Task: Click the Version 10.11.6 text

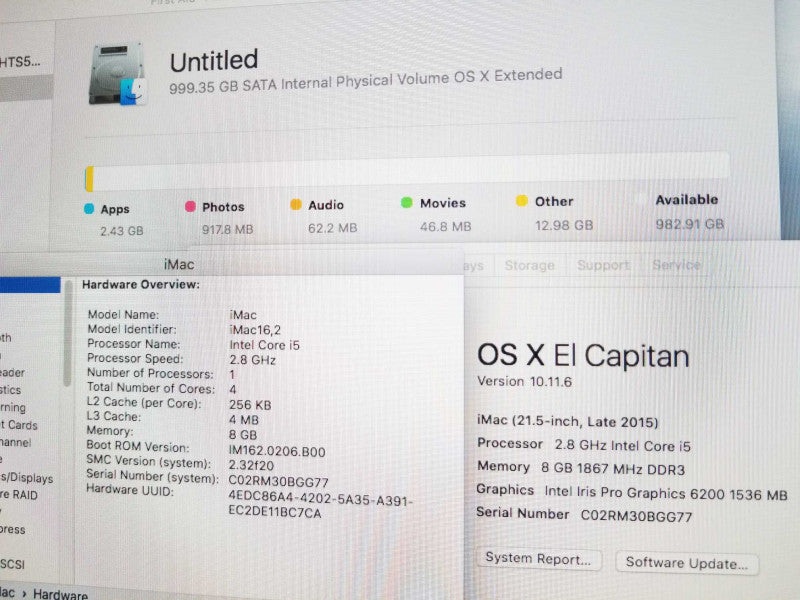Action: 524,381
